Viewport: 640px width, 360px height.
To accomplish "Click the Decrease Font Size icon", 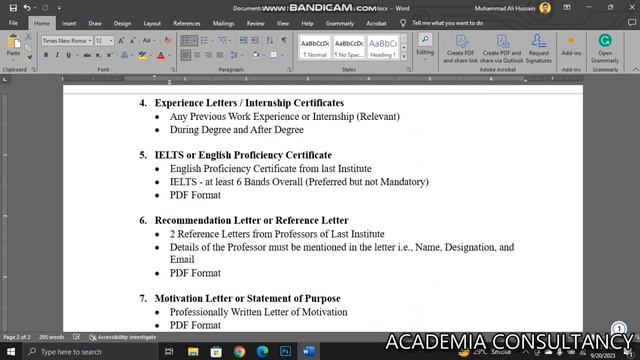I will pyautogui.click(x=133, y=41).
